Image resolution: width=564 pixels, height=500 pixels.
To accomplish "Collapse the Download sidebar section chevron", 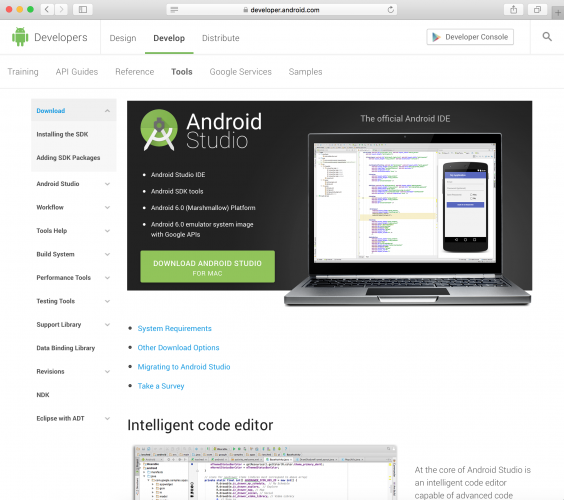I will tap(107, 111).
